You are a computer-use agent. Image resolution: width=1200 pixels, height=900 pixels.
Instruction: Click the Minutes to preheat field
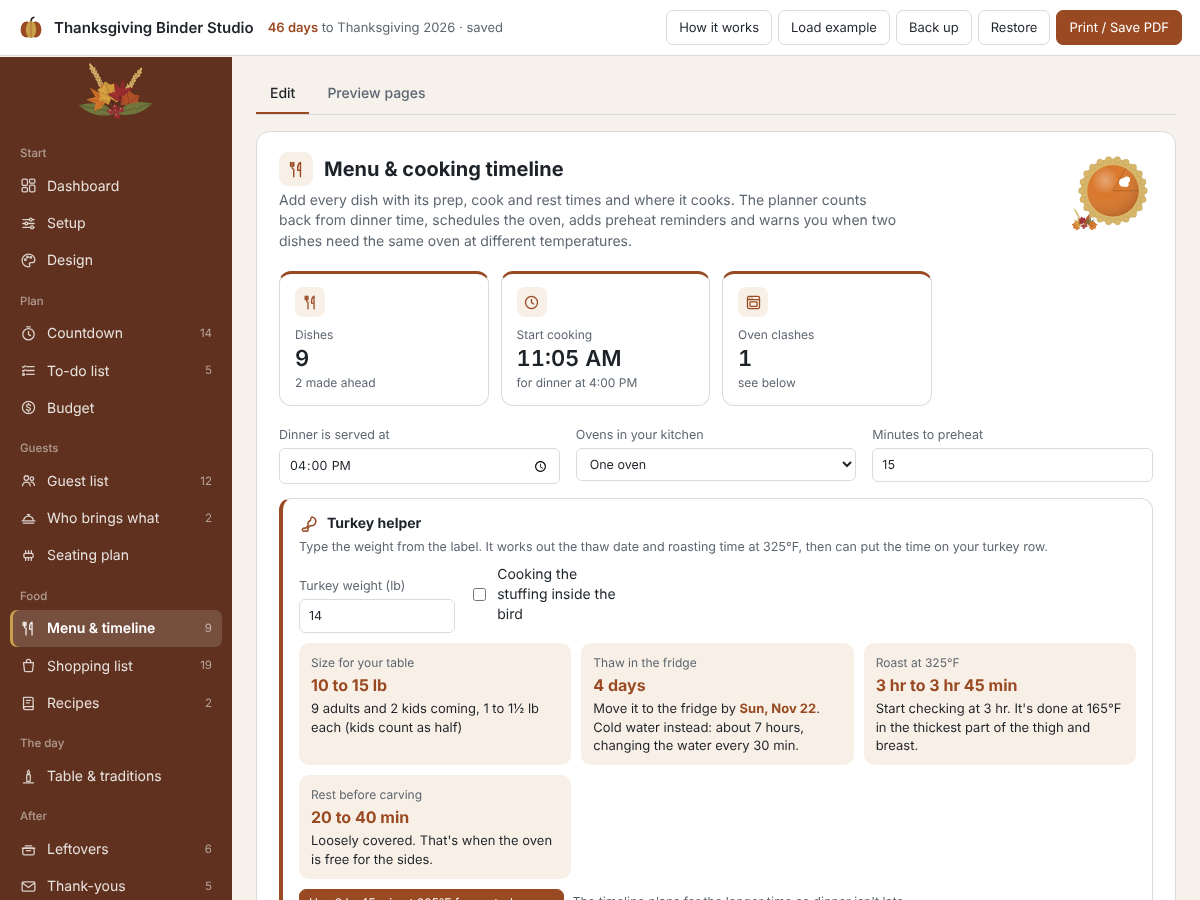[1012, 465]
